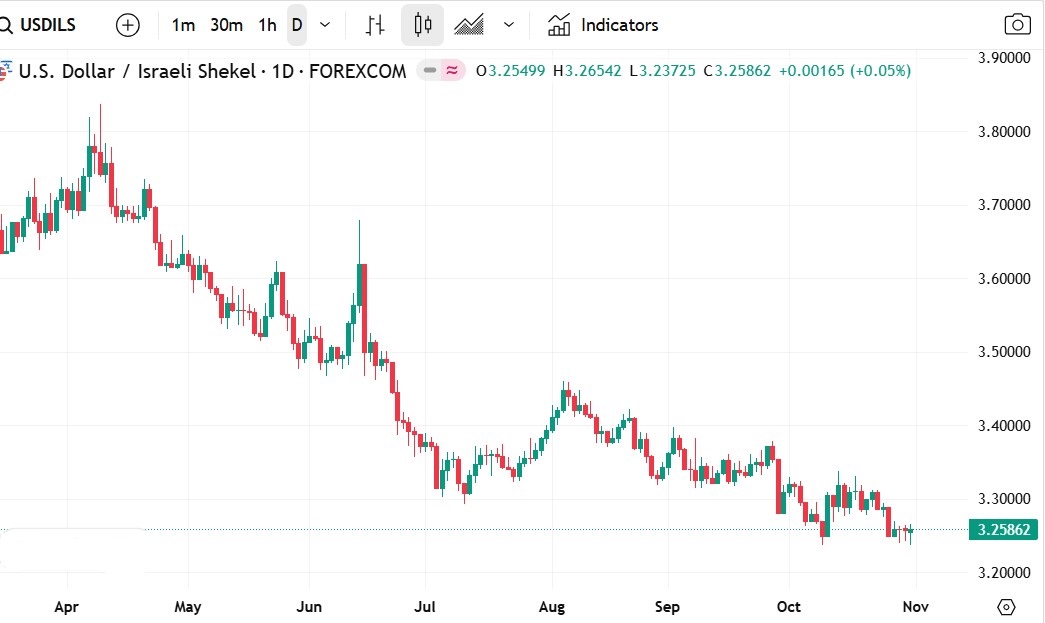1045x623 pixels.
Task: Select the Candles chart style icon
Action: (422, 25)
